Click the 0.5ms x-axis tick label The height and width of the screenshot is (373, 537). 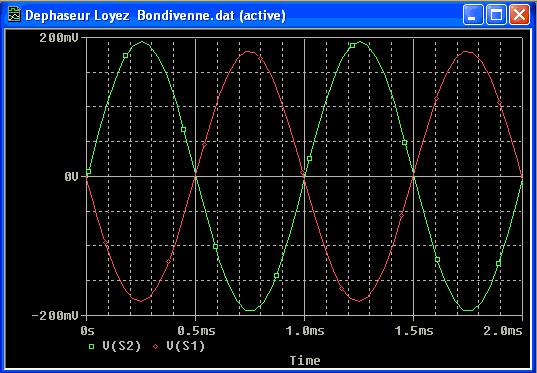[196, 331]
